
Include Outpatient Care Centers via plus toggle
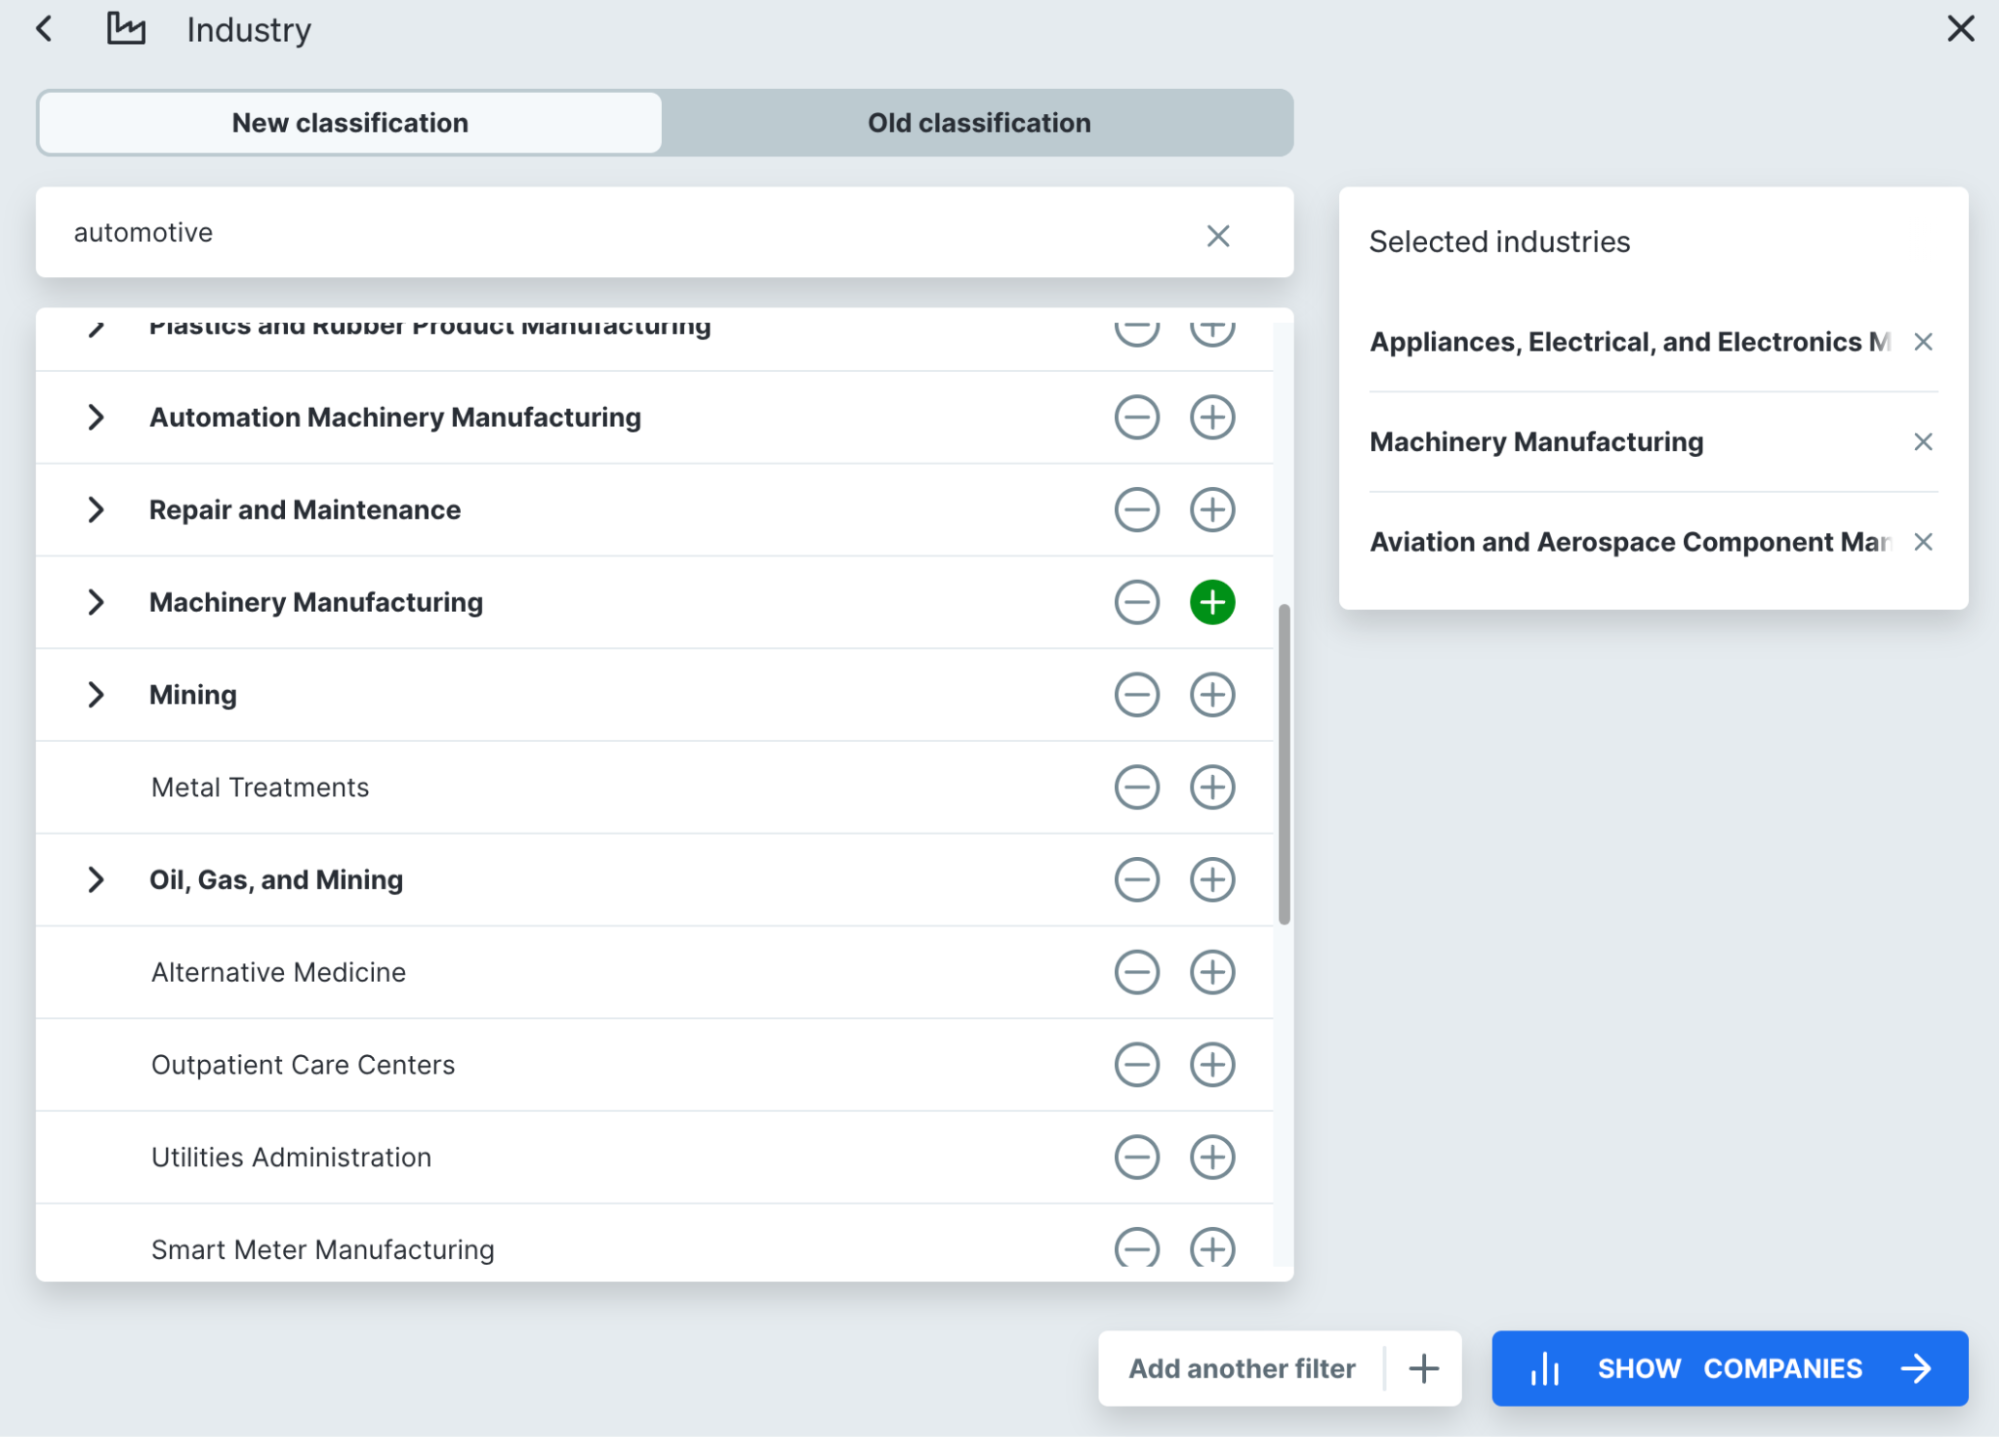tap(1212, 1064)
